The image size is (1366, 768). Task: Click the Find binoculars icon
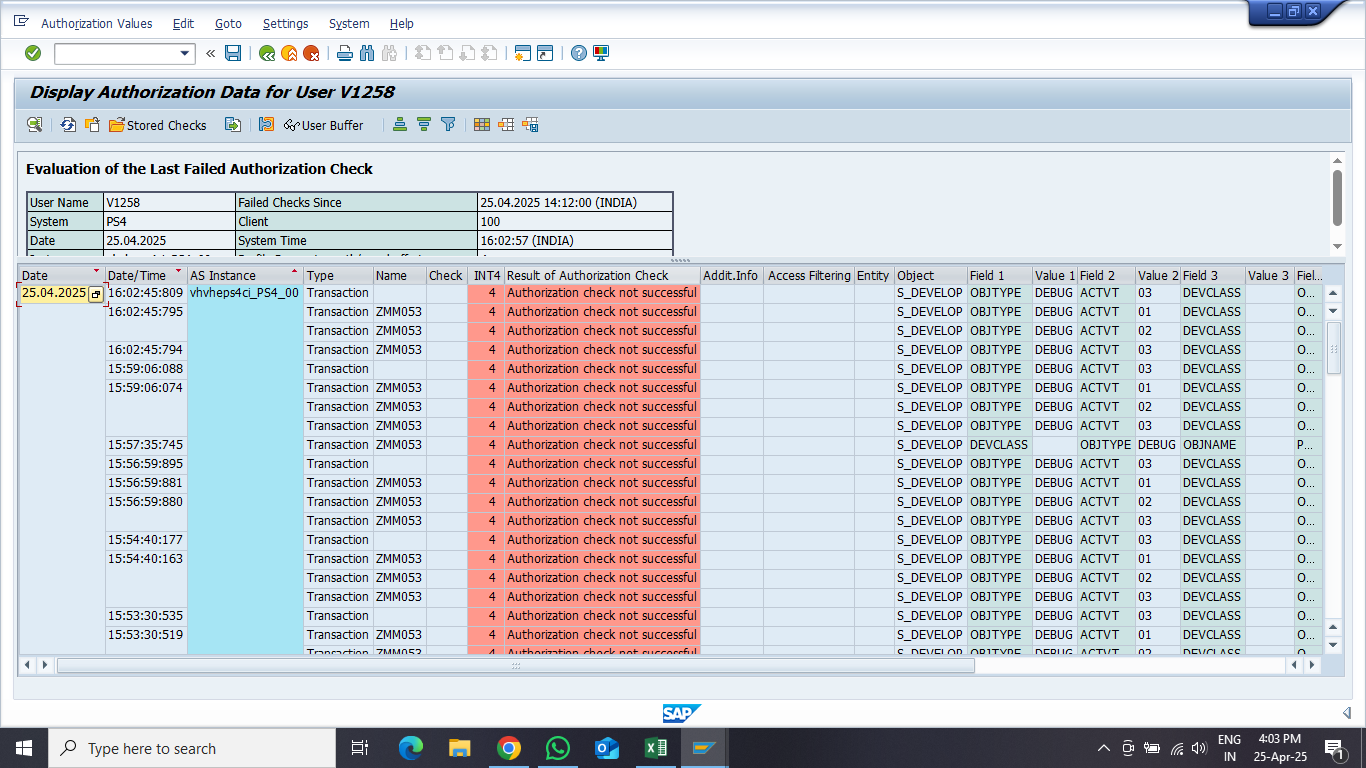click(367, 53)
